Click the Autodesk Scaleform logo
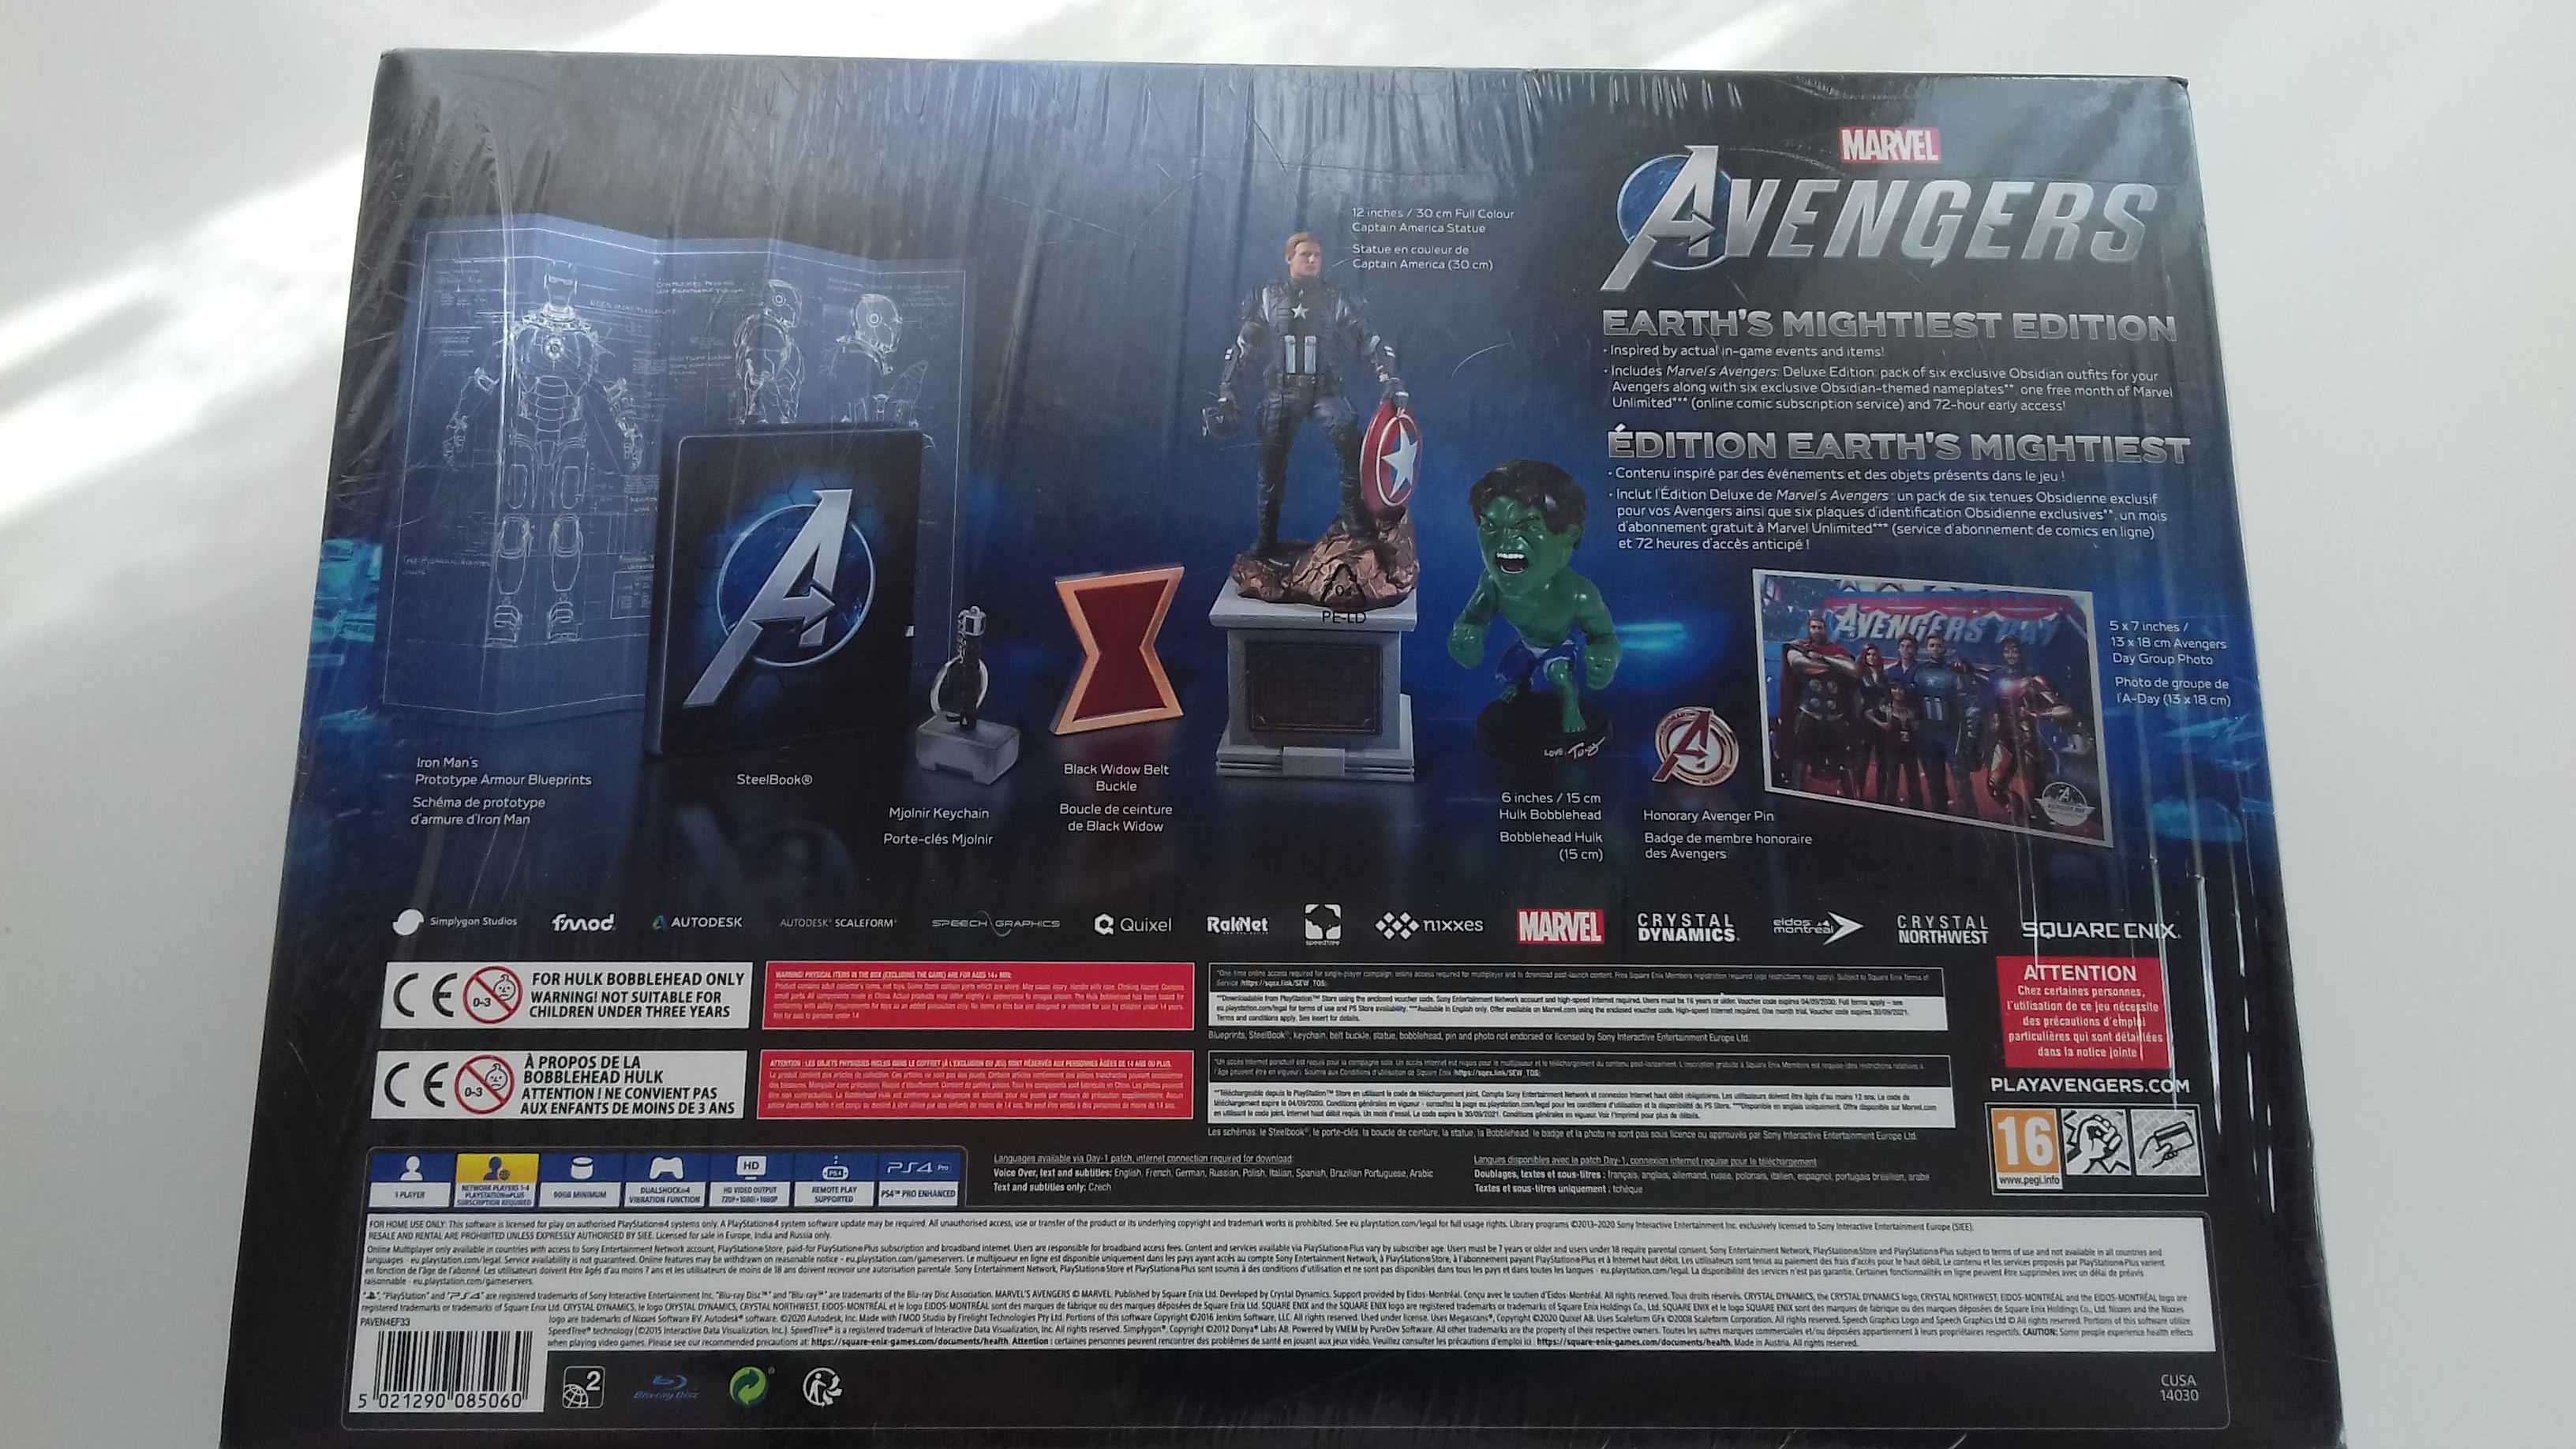The height and width of the screenshot is (1449, 2576). 838,923
